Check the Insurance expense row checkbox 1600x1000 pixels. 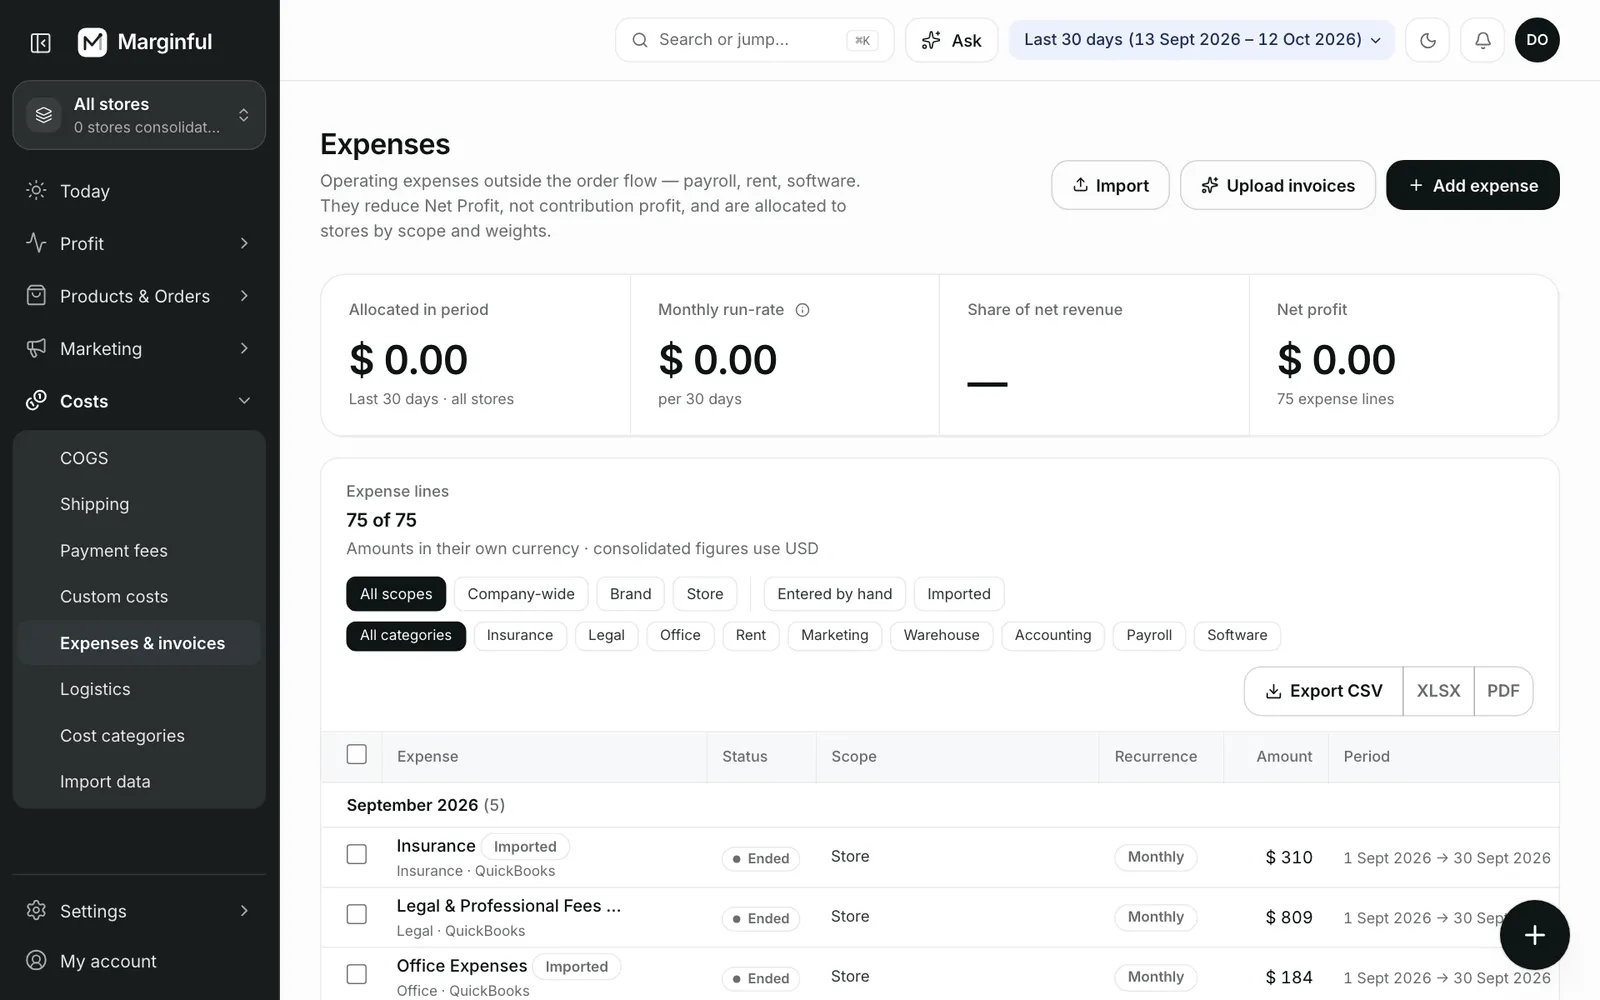(356, 854)
